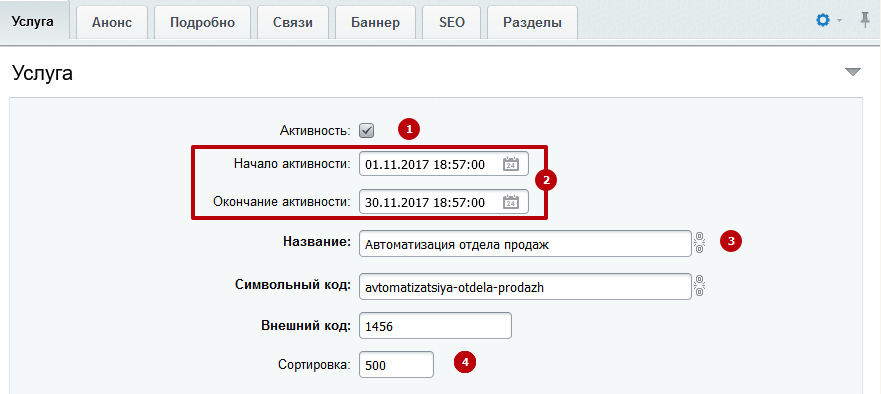Open the Подробно tab
The width and height of the screenshot is (881, 394).
202,22
